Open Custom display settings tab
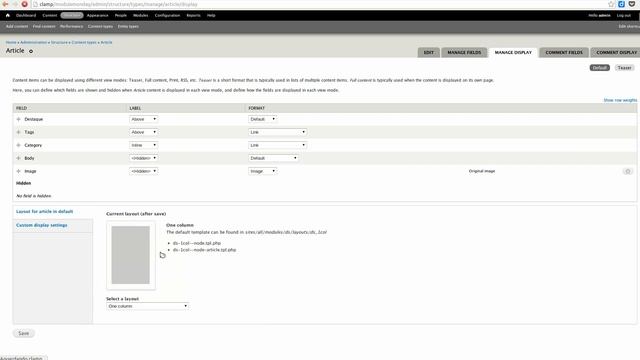 [x=42, y=225]
